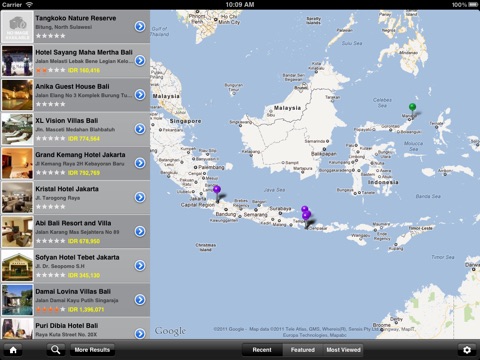Screen dimensions: 480x360
Task: Select address Jl. Dr. Soepomo S.H
Action: (x=60, y=266)
